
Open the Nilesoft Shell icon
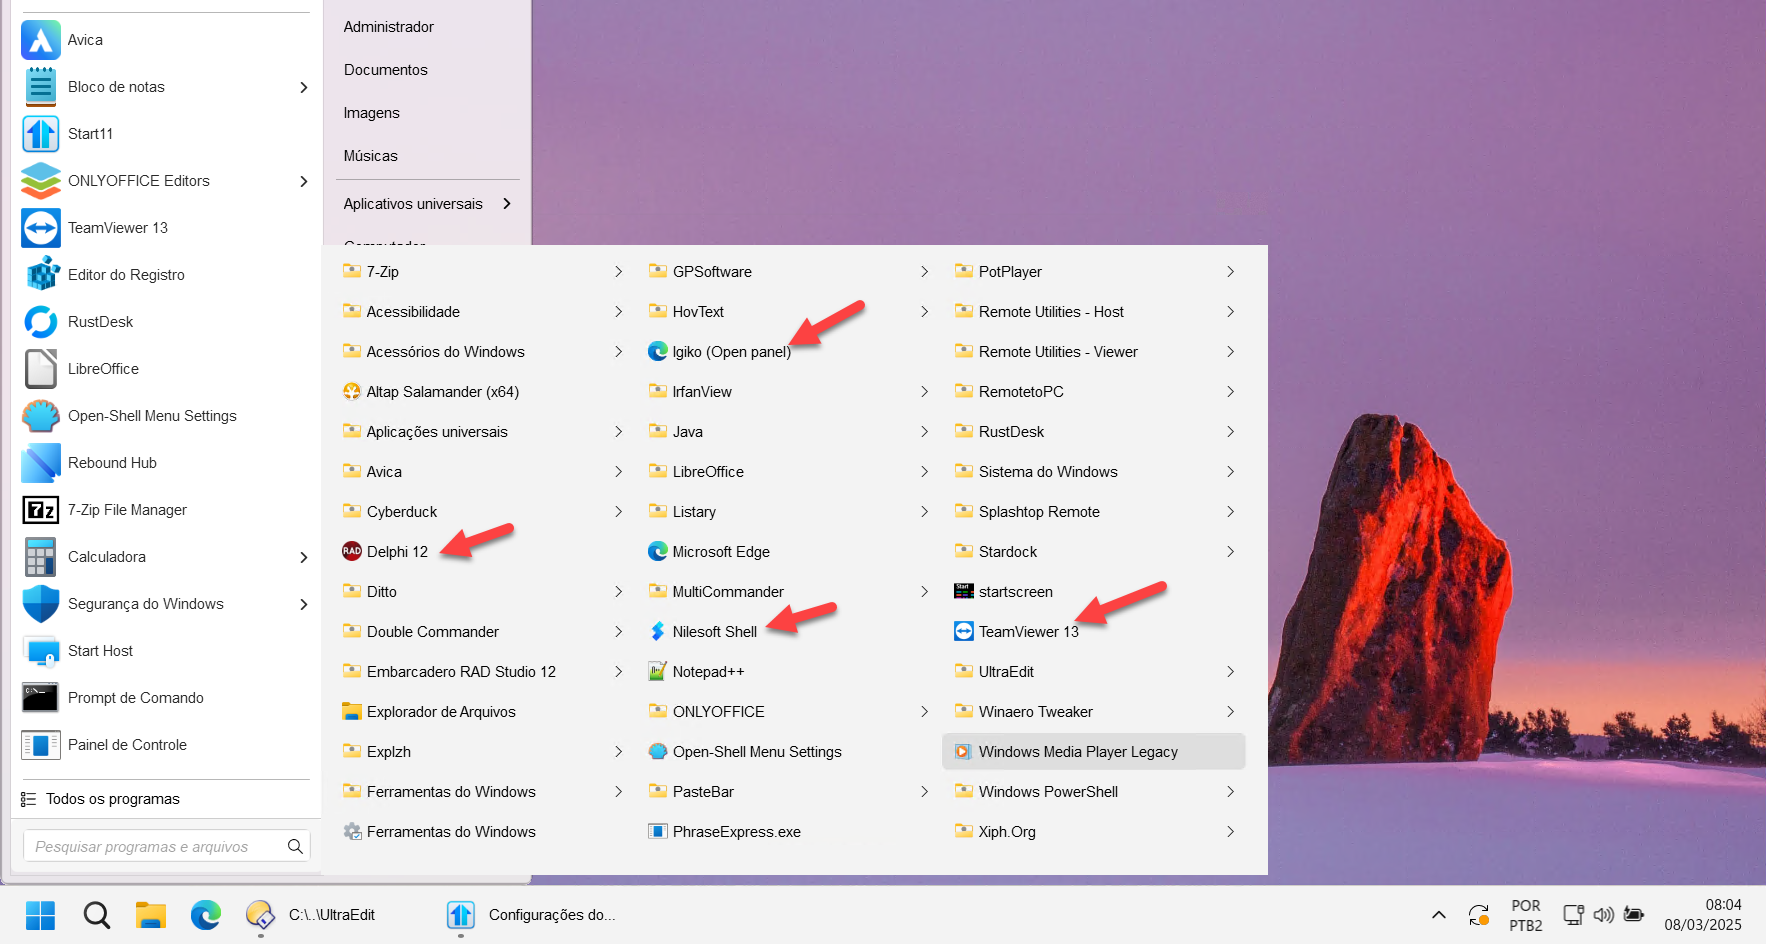pos(658,631)
